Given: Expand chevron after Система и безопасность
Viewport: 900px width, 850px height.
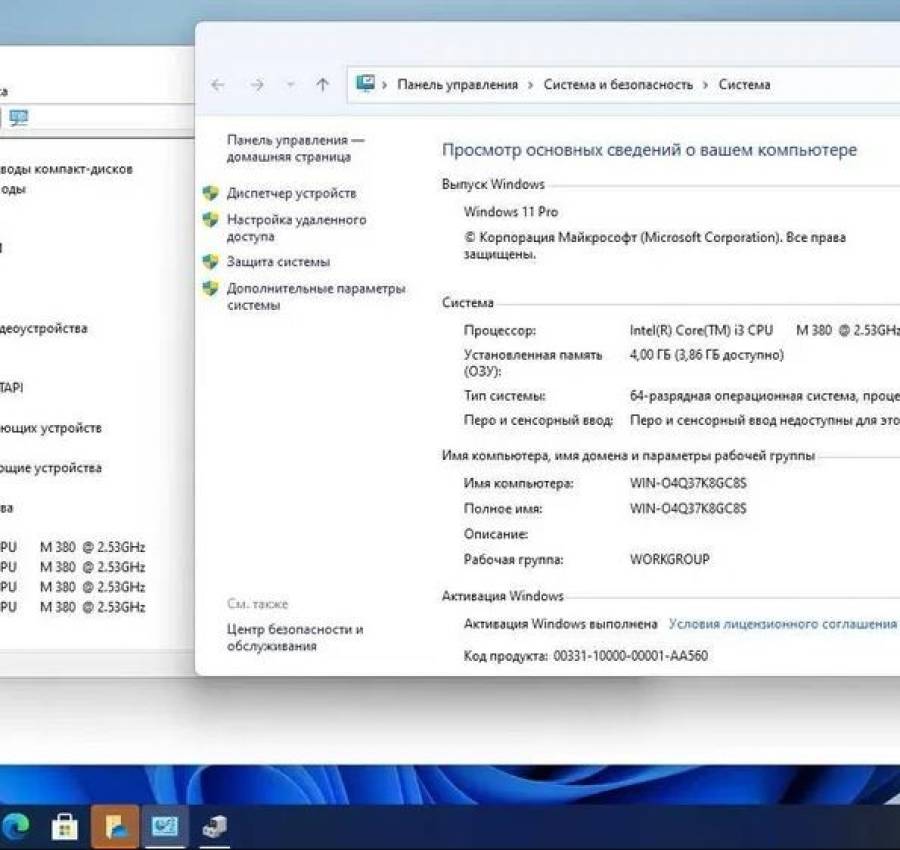Looking at the screenshot, I should coord(706,85).
